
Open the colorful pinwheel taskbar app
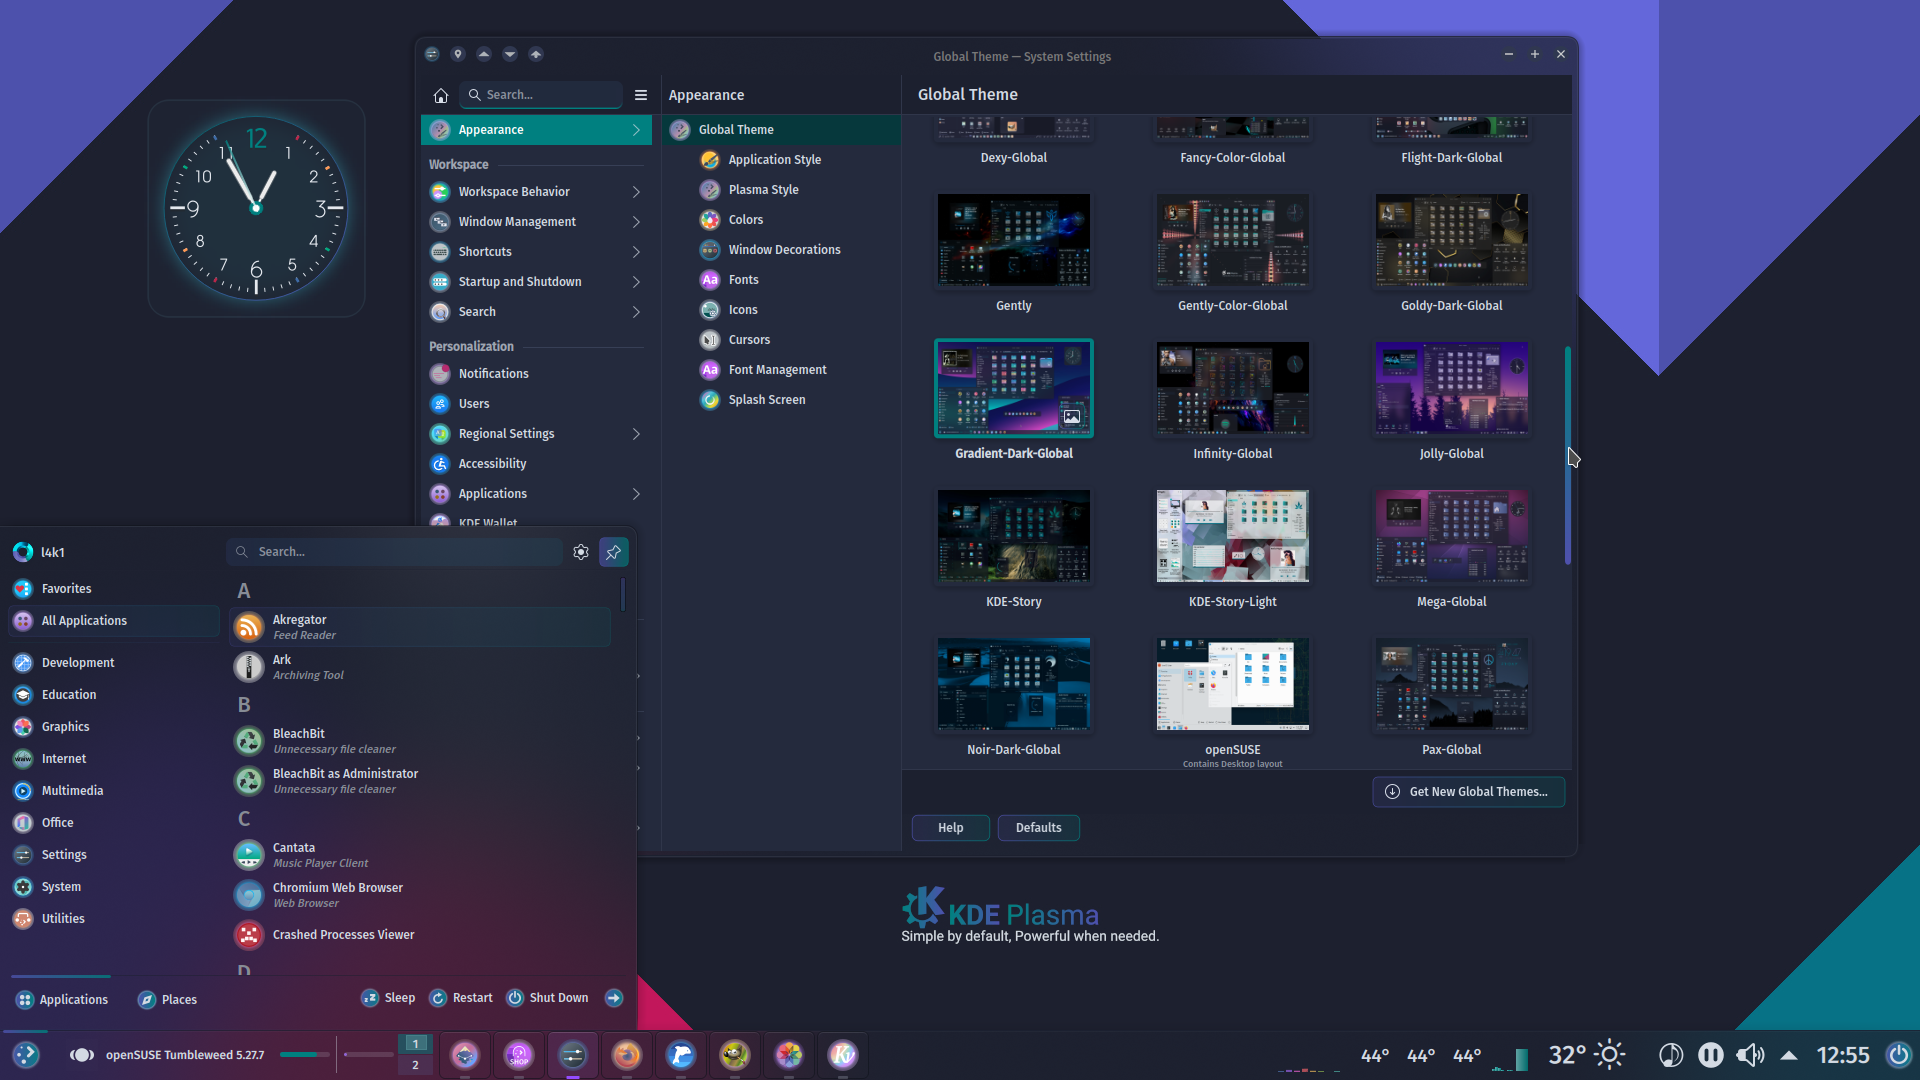click(x=789, y=1055)
